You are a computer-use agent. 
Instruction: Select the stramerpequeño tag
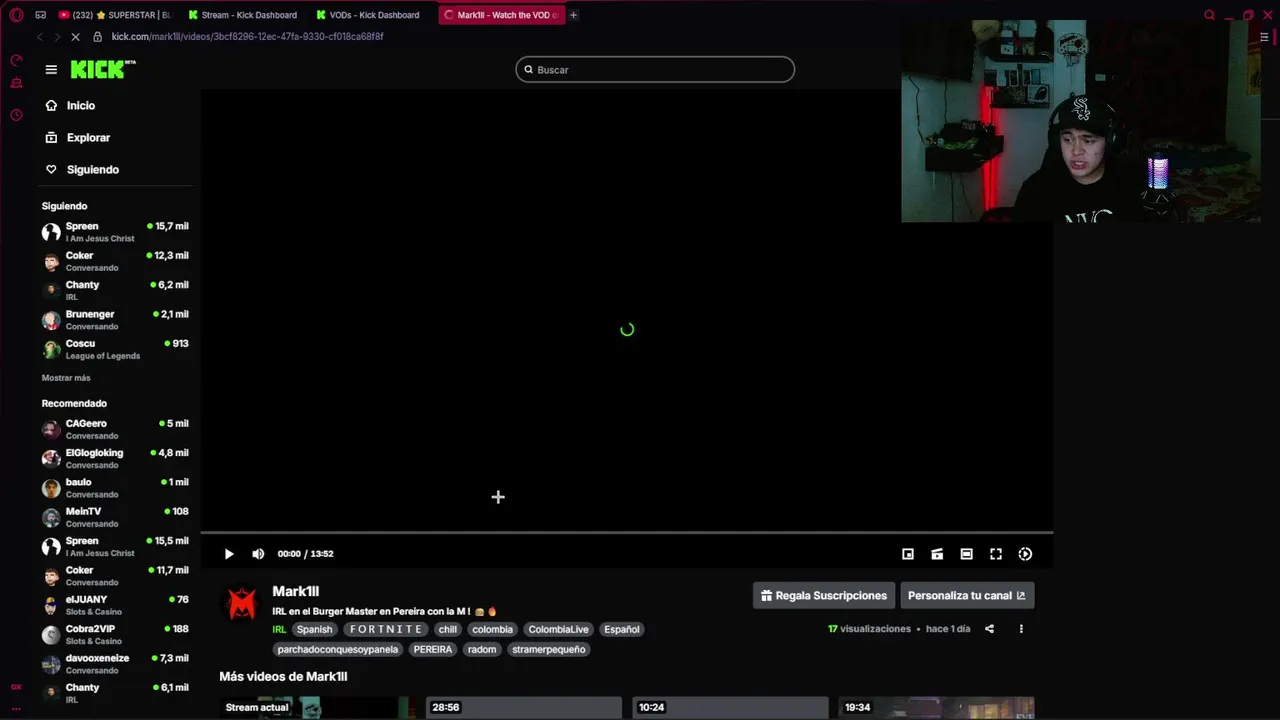click(x=548, y=649)
